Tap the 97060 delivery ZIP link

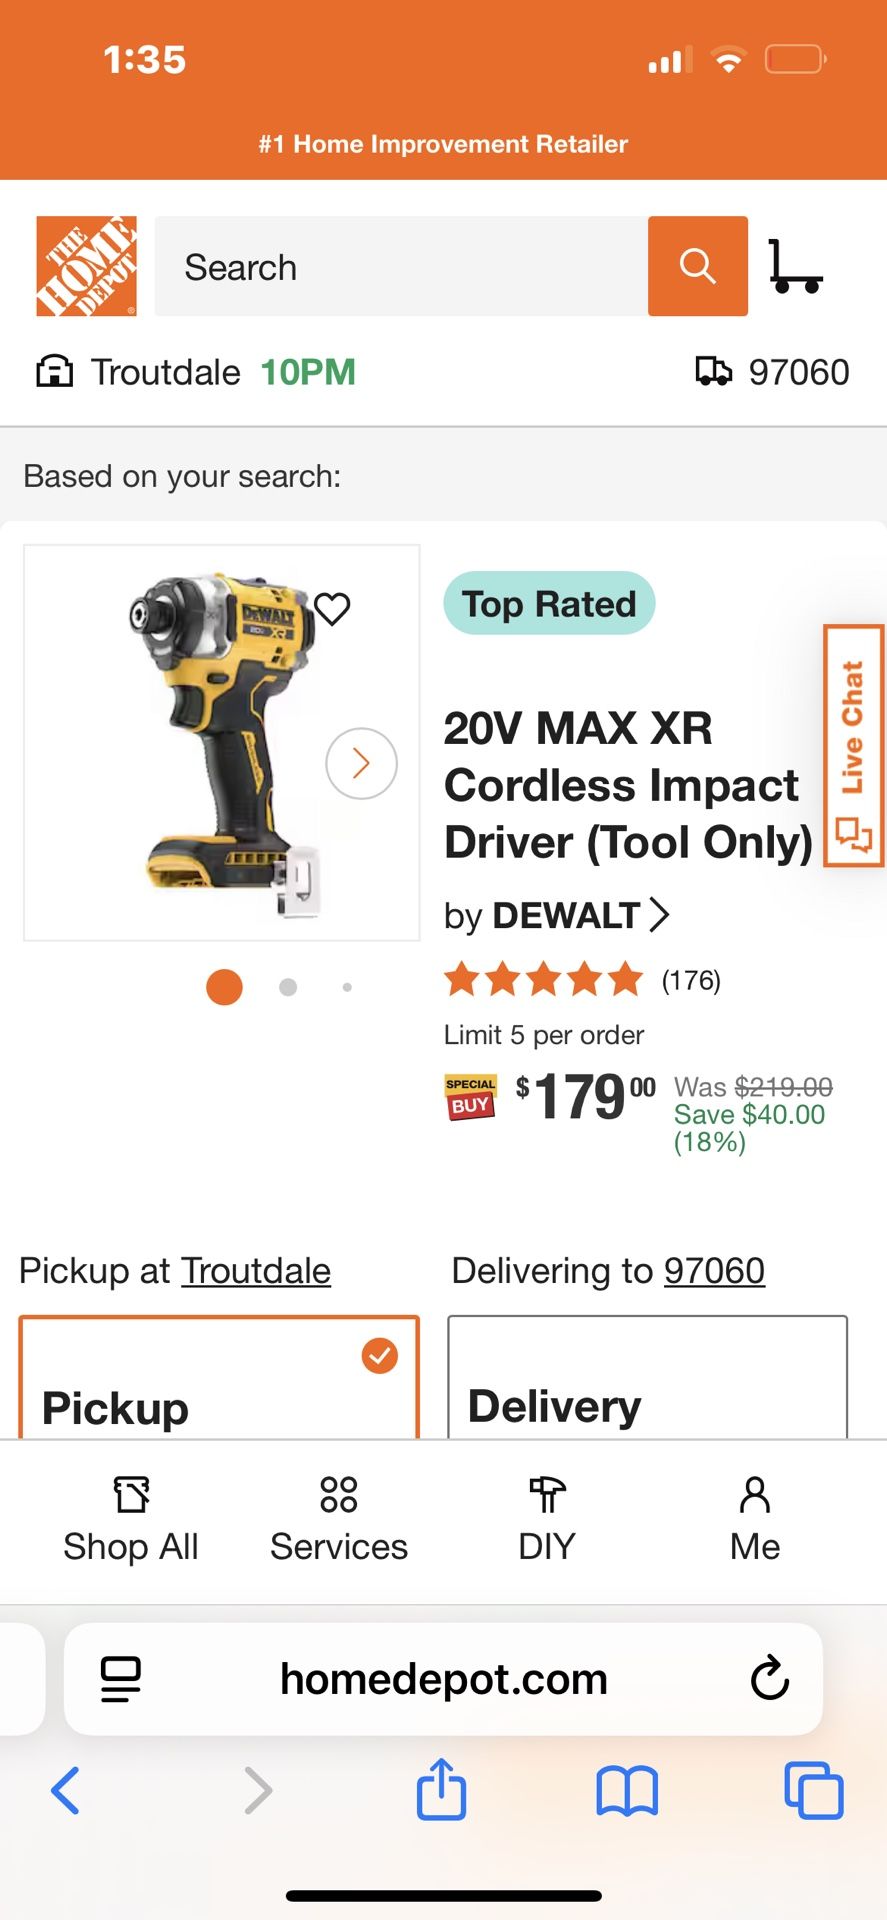pyautogui.click(x=714, y=1270)
